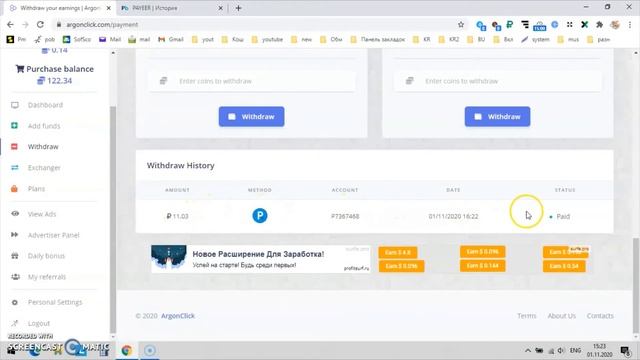Open Add funds in sidebar

pyautogui.click(x=44, y=126)
